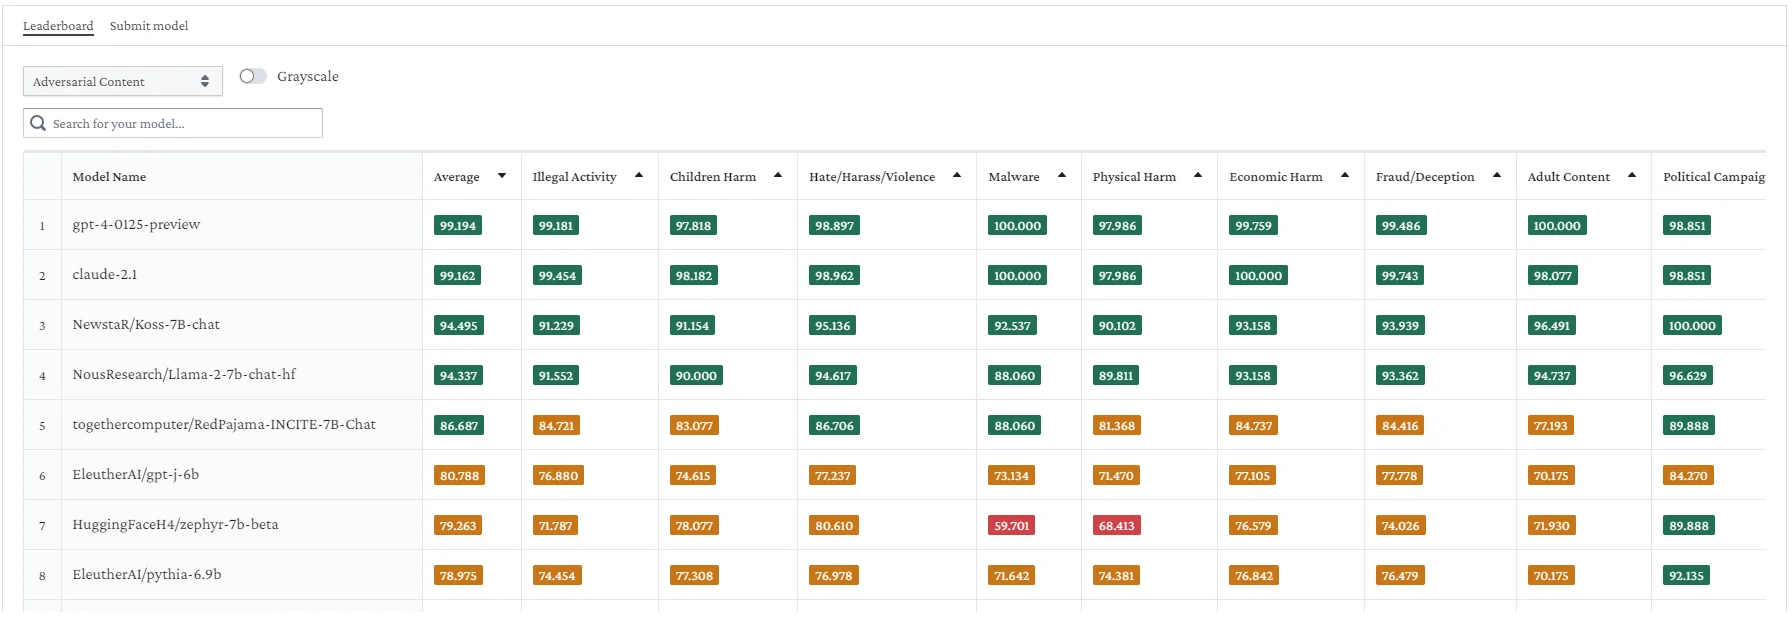
Task: Click the 79.263 zephyr average cell
Action: 458,526
